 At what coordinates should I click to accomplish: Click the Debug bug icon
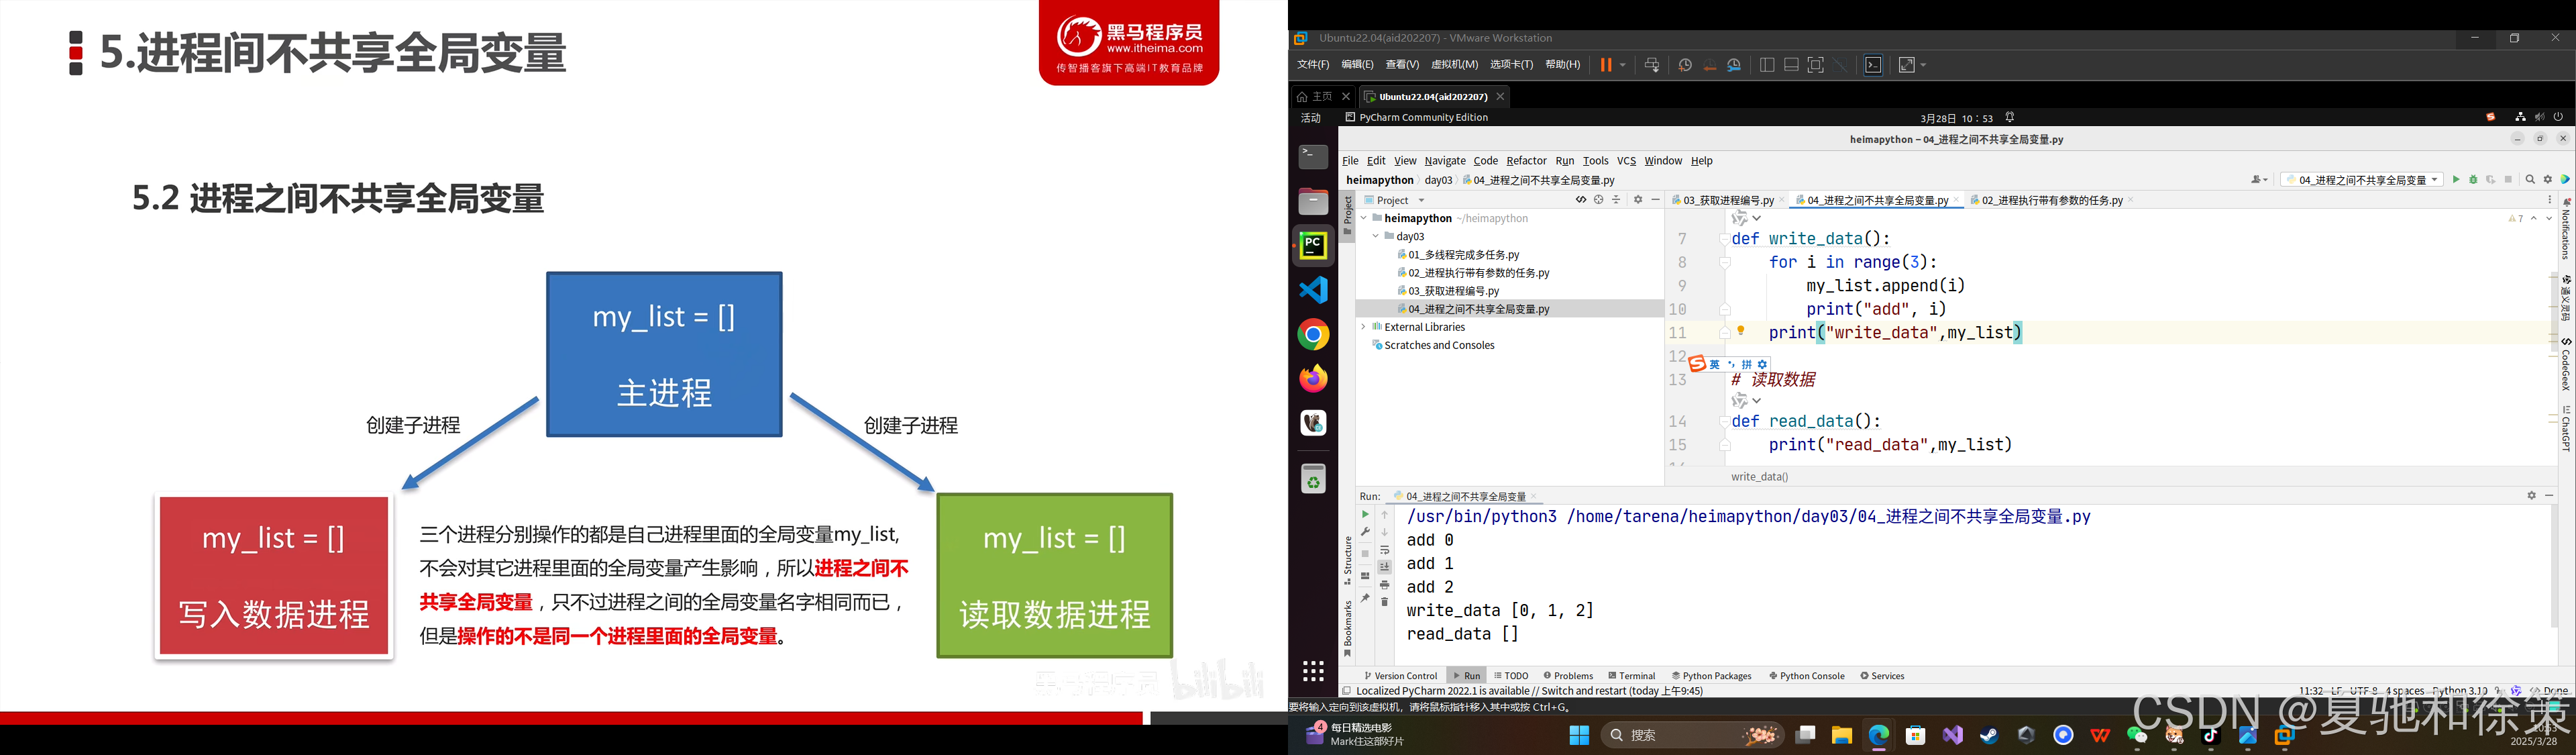click(2473, 180)
